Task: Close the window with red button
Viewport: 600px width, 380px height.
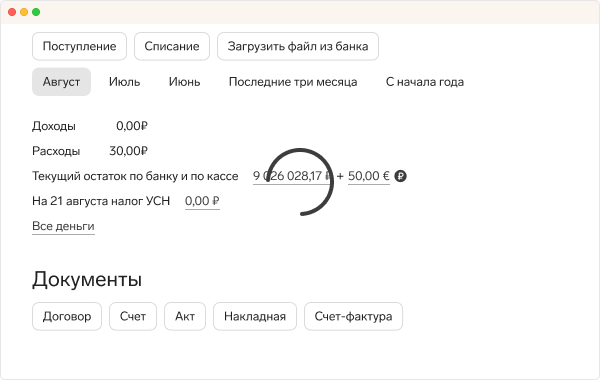Action: click(12, 12)
